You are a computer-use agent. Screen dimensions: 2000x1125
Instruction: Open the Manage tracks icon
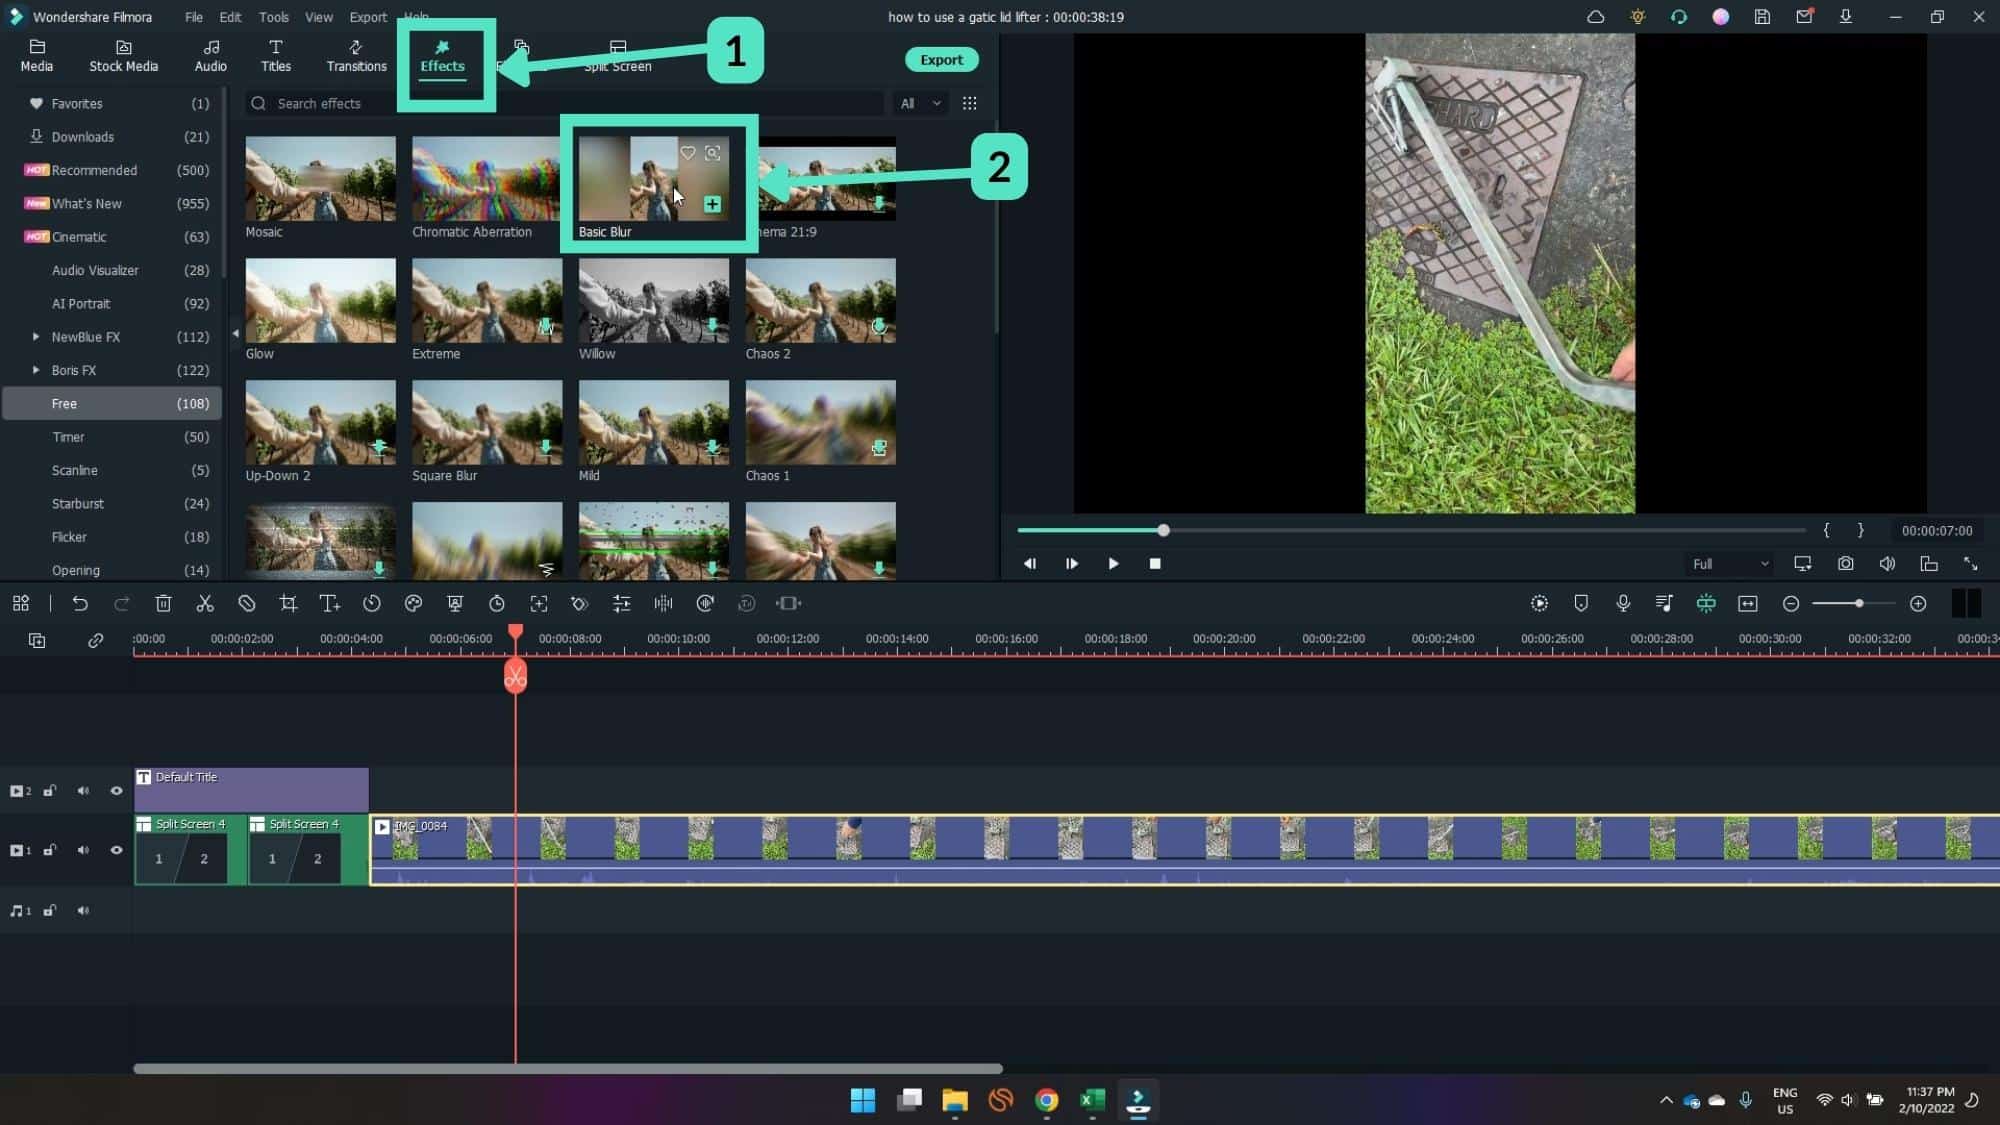37,640
